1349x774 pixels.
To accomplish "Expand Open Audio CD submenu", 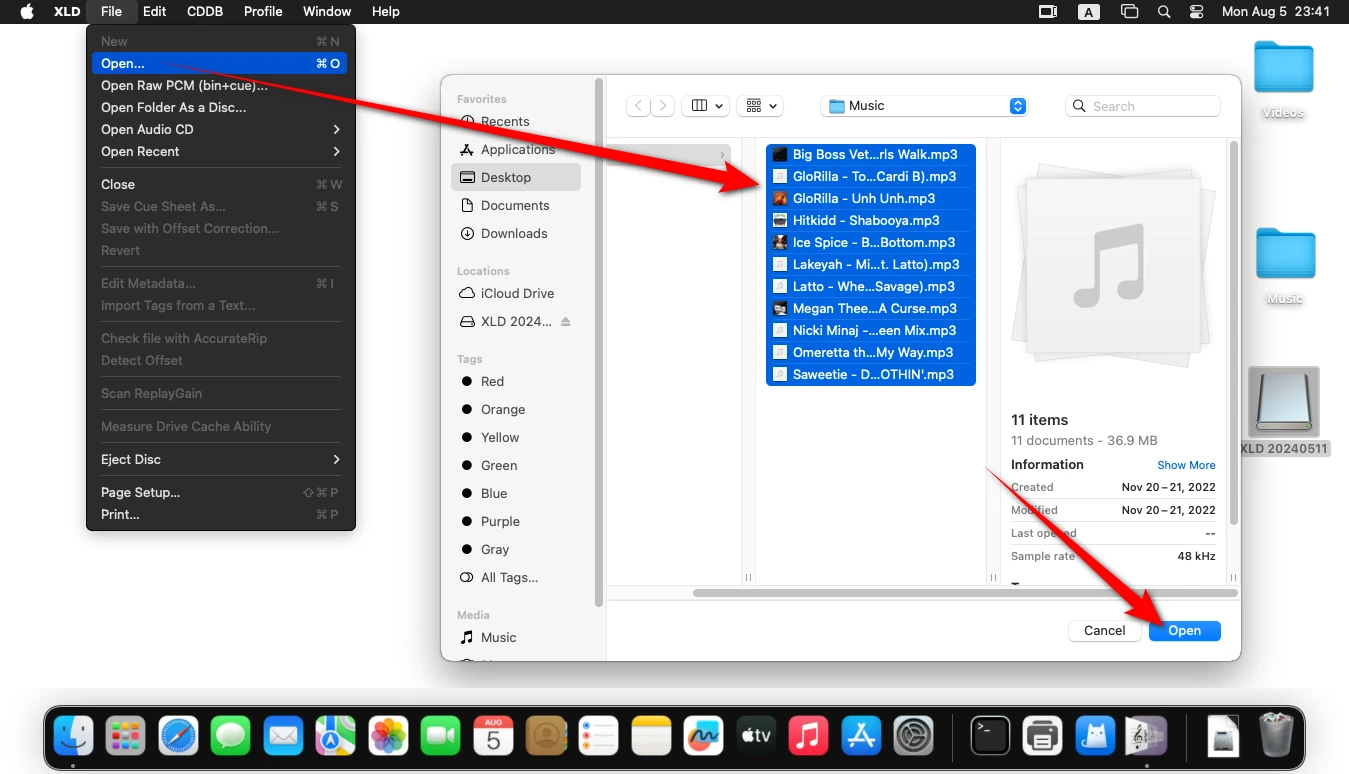I will [221, 130].
